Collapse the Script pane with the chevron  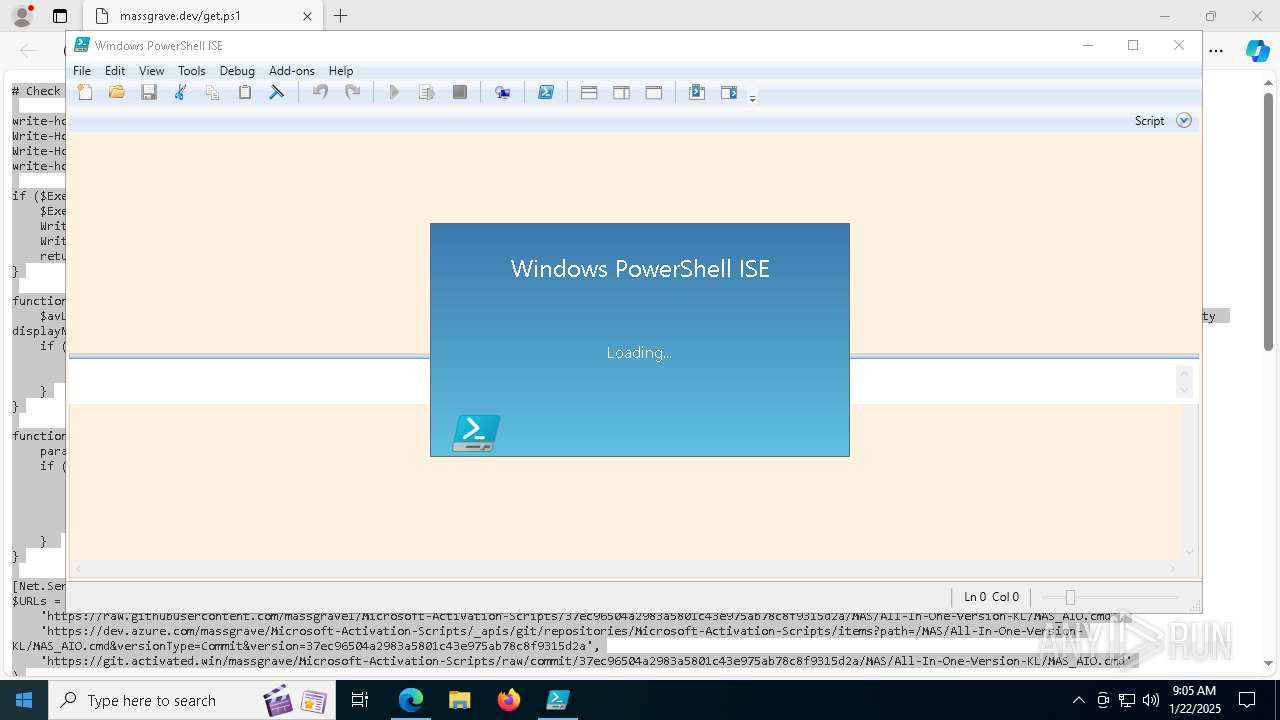tap(1184, 120)
